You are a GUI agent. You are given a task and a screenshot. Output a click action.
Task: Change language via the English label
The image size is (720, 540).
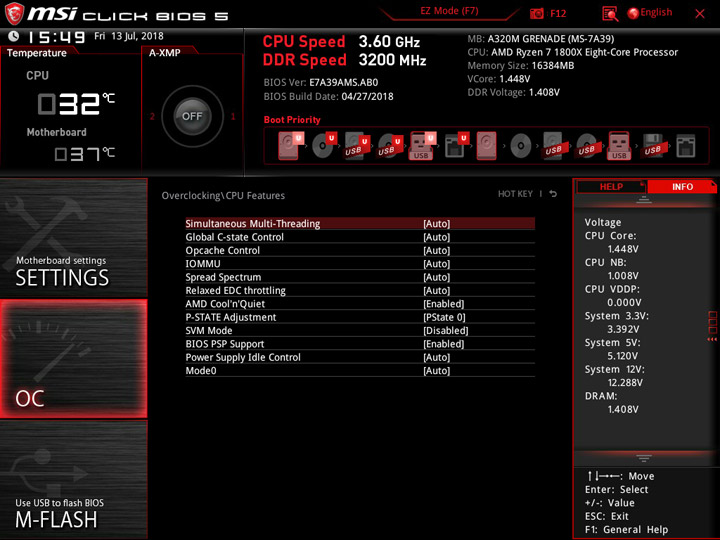[x=656, y=12]
